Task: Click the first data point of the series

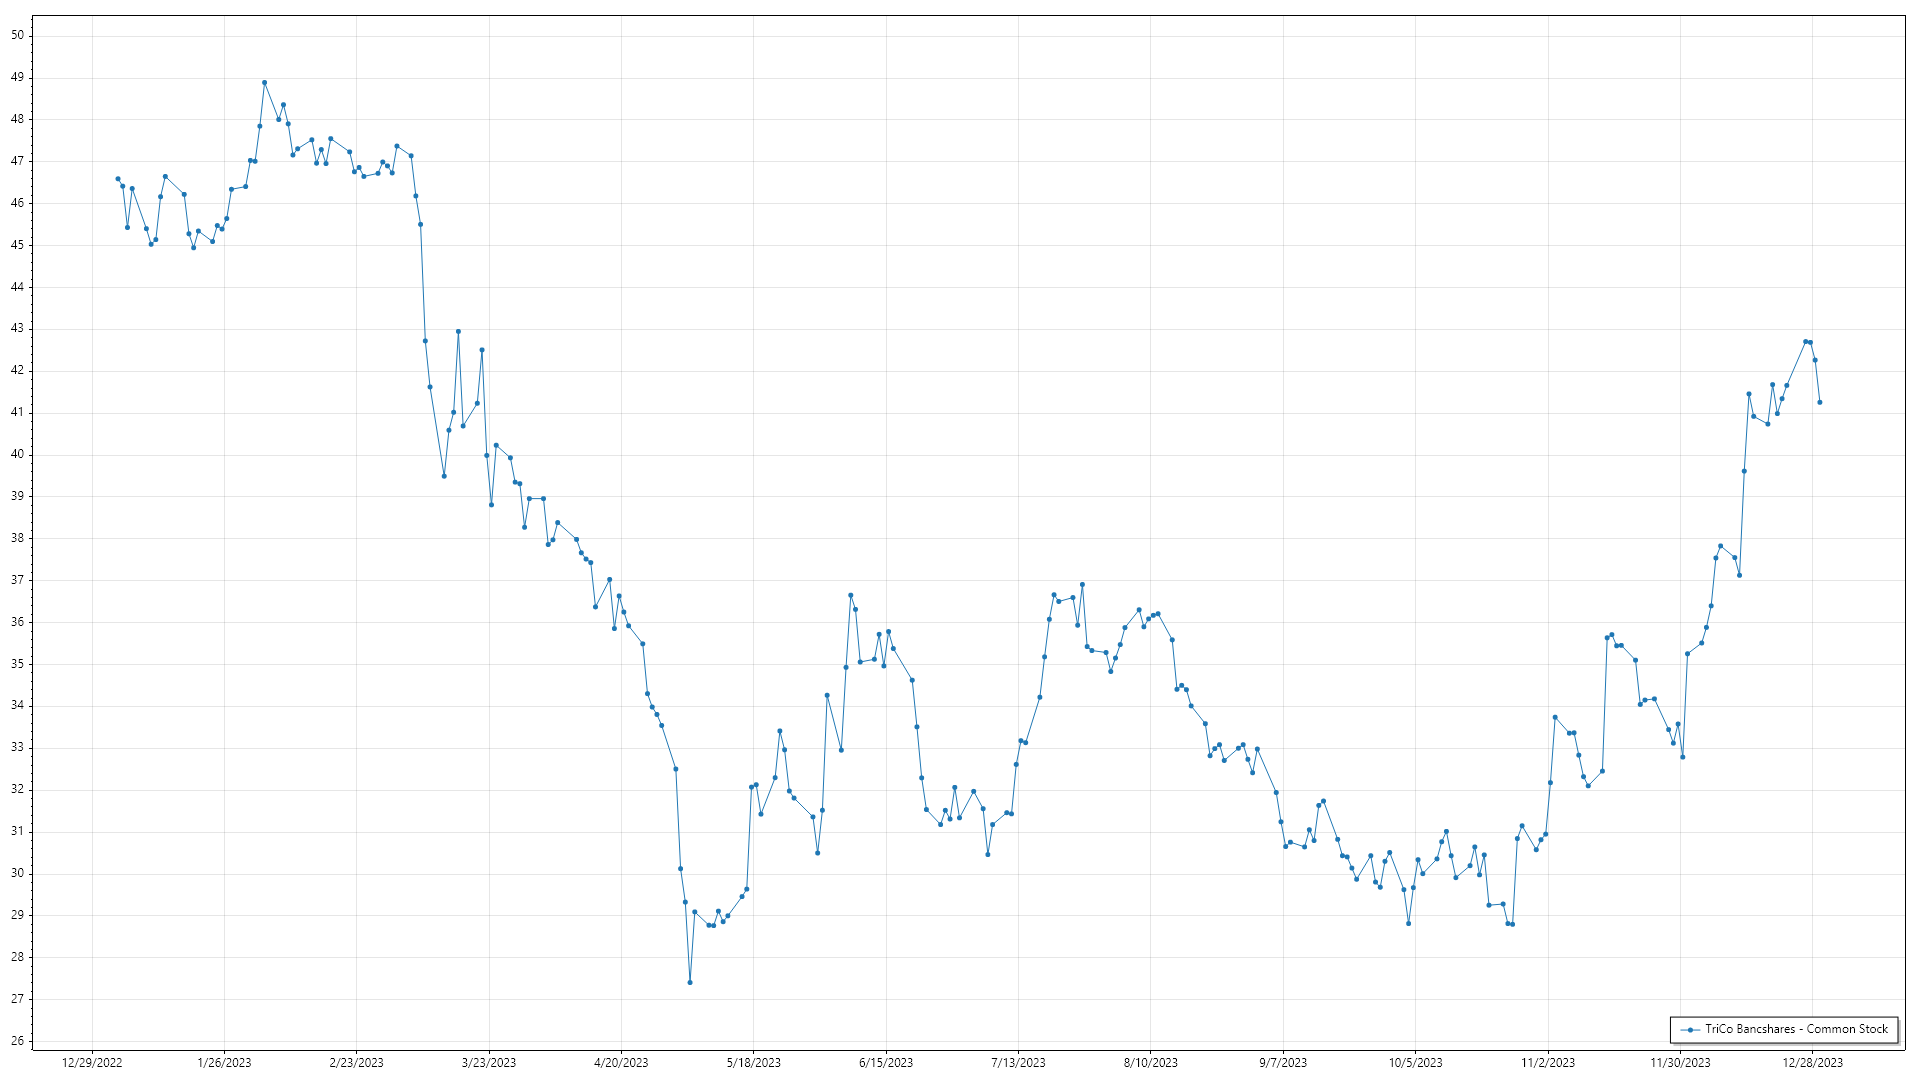Action: tap(118, 179)
